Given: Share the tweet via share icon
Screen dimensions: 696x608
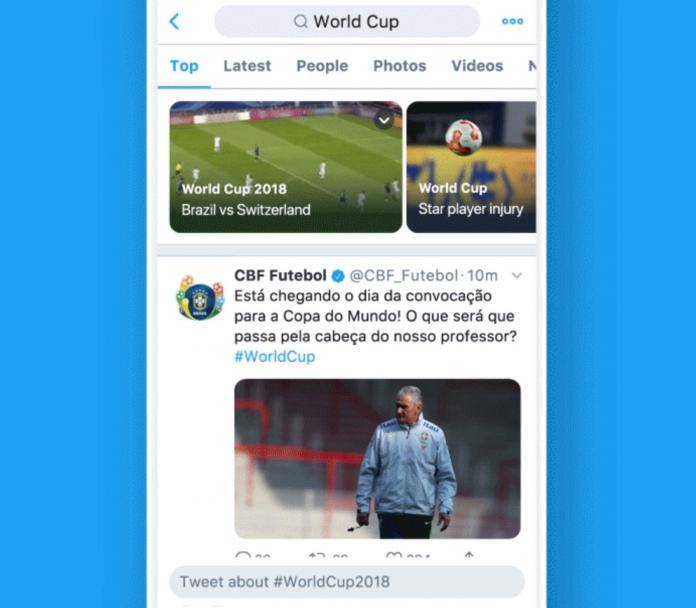Looking at the screenshot, I should [x=469, y=555].
